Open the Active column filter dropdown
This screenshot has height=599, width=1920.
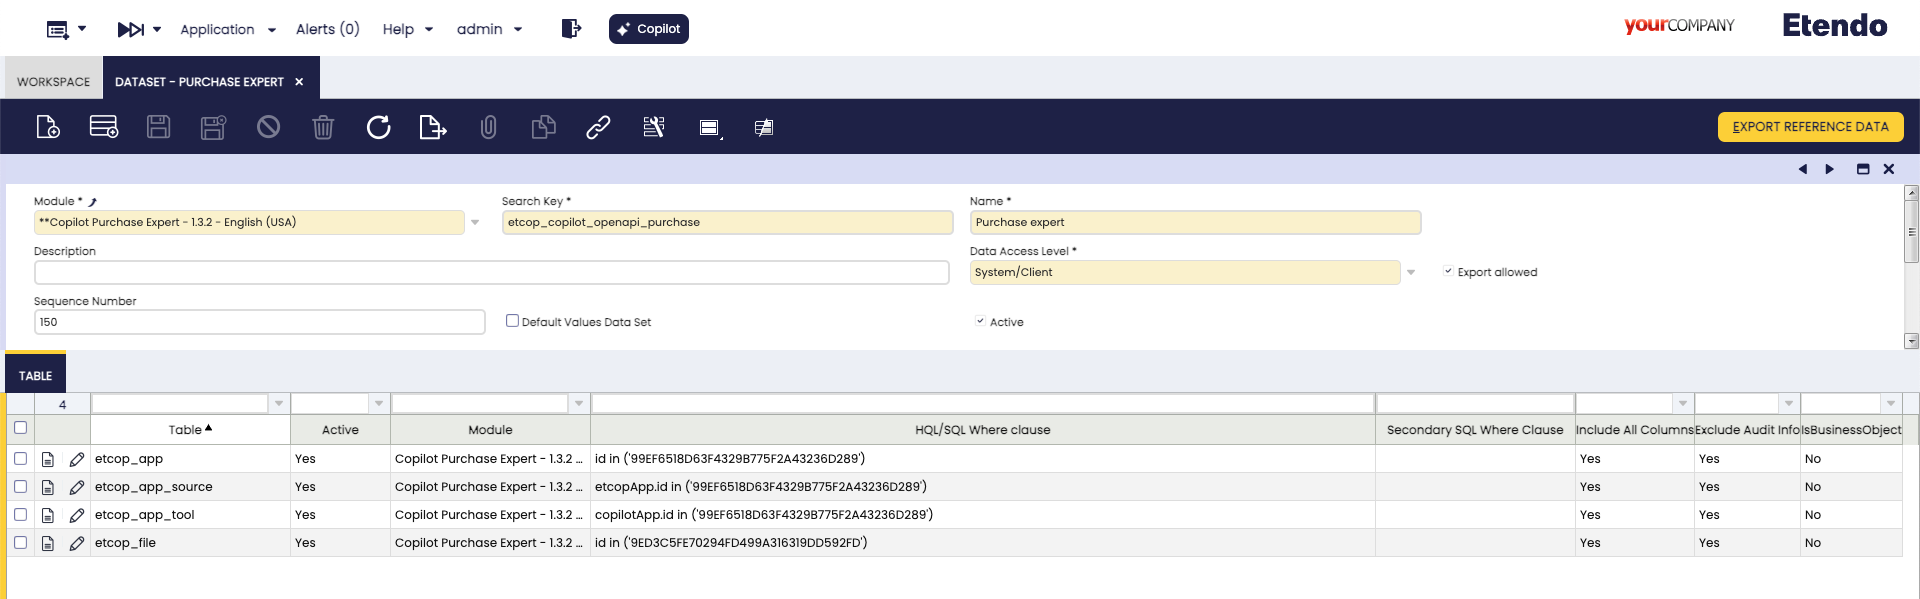(x=379, y=404)
